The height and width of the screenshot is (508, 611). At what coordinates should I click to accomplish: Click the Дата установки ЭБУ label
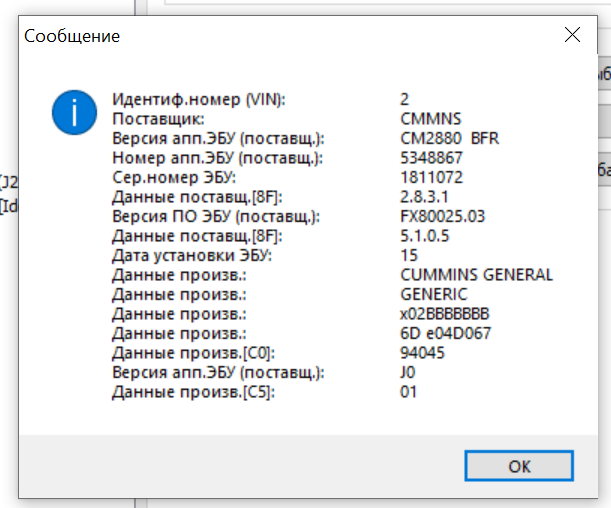[191, 255]
